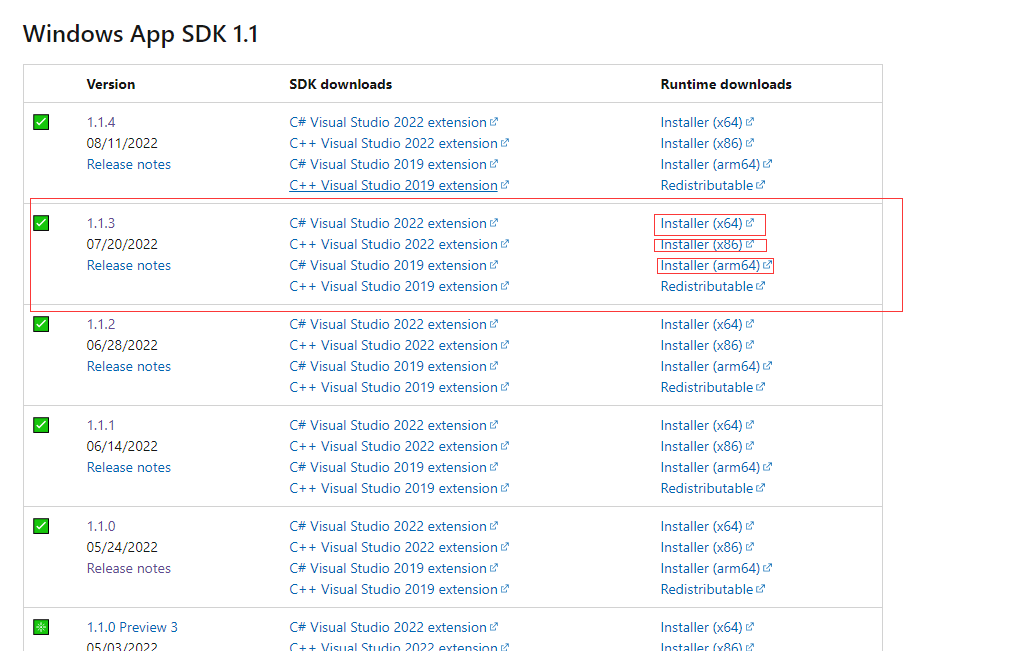Get the 1.1.4 Redistributable package
The height and width of the screenshot is (651, 1025).
[713, 185]
